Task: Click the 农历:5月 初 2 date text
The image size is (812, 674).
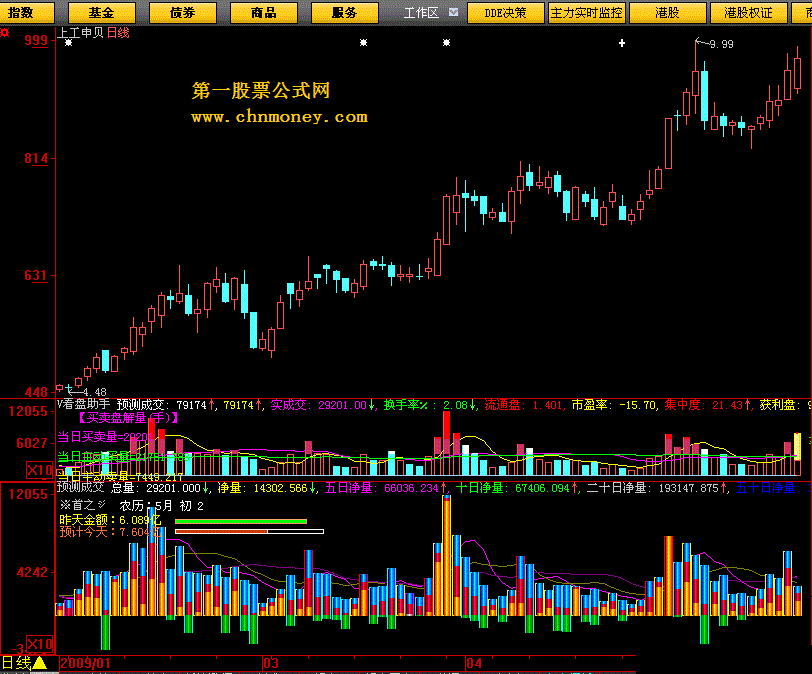Action: coord(162,506)
